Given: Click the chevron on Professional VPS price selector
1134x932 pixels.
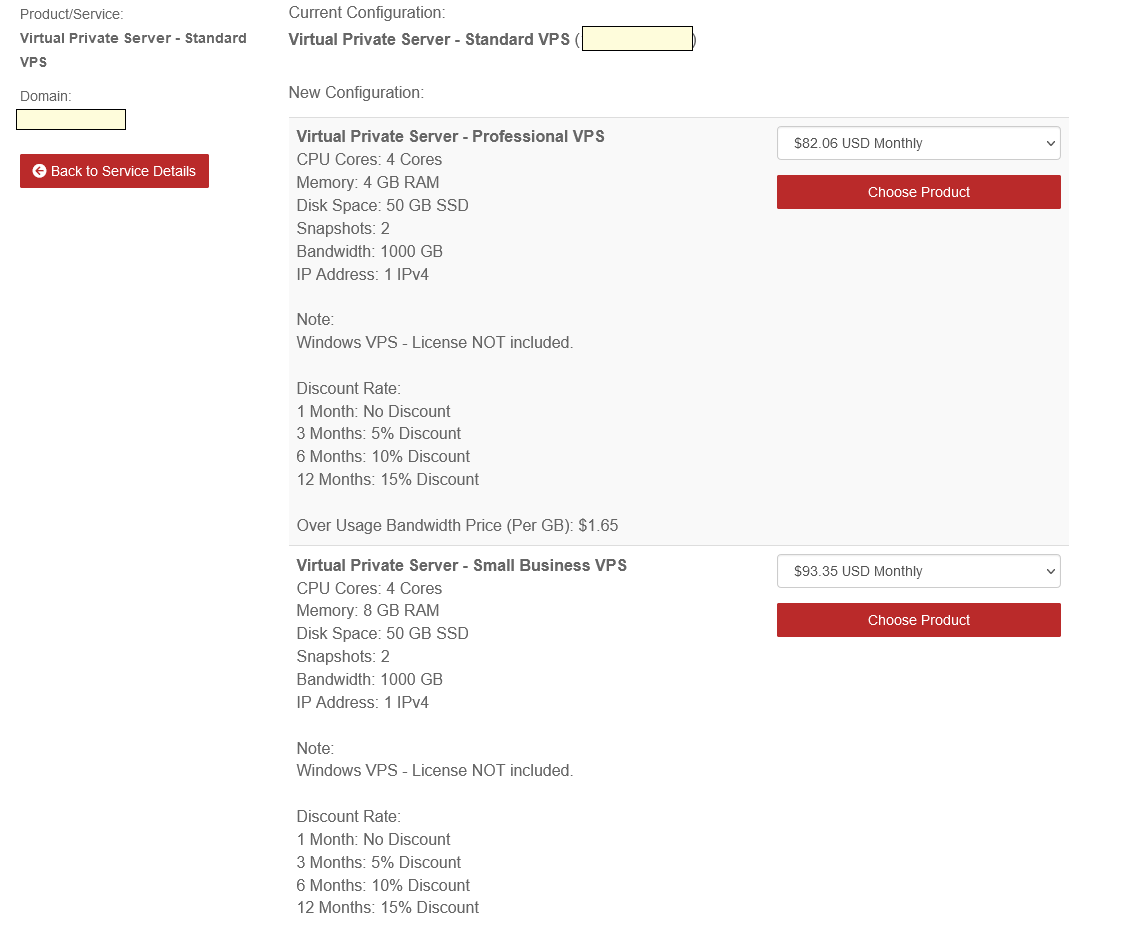Looking at the screenshot, I should click(x=1051, y=143).
